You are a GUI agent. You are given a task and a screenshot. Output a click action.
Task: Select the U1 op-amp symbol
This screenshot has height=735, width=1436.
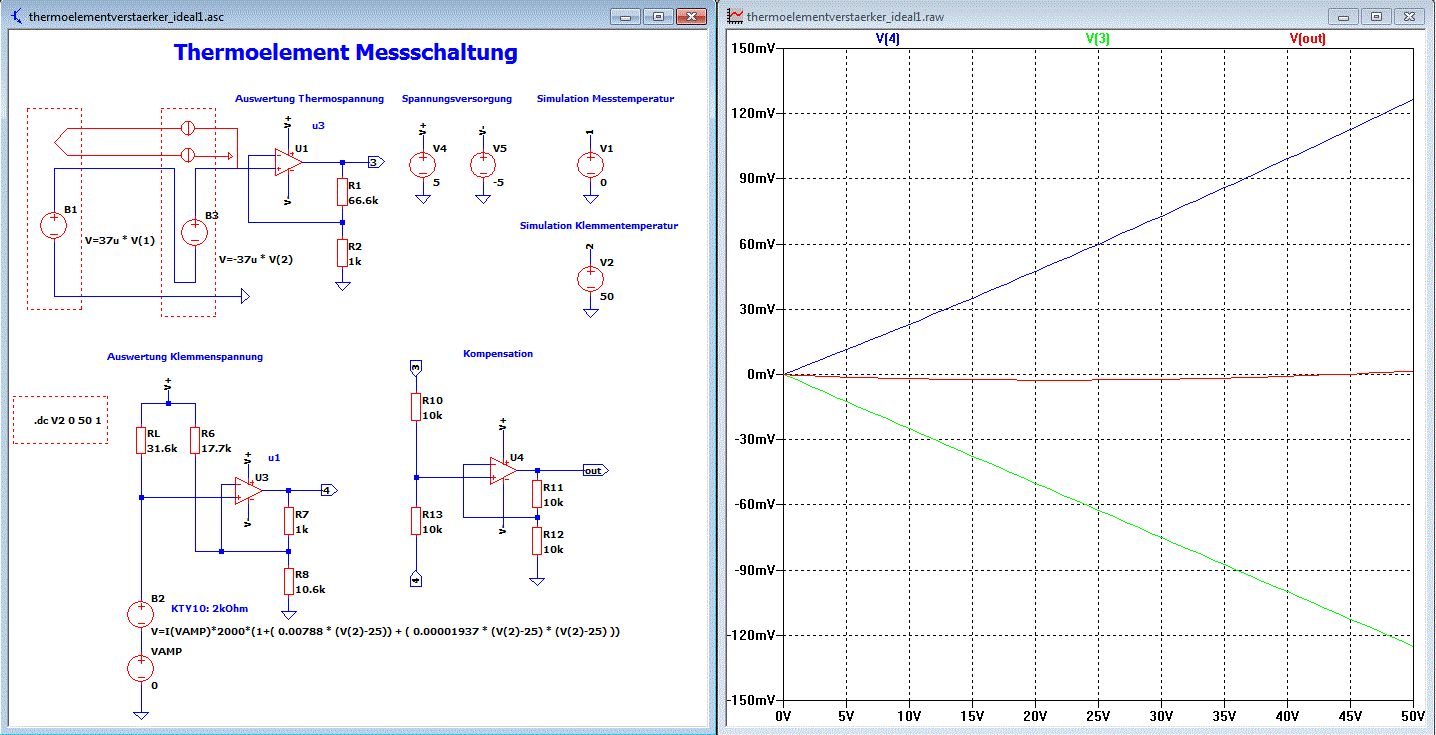(289, 162)
